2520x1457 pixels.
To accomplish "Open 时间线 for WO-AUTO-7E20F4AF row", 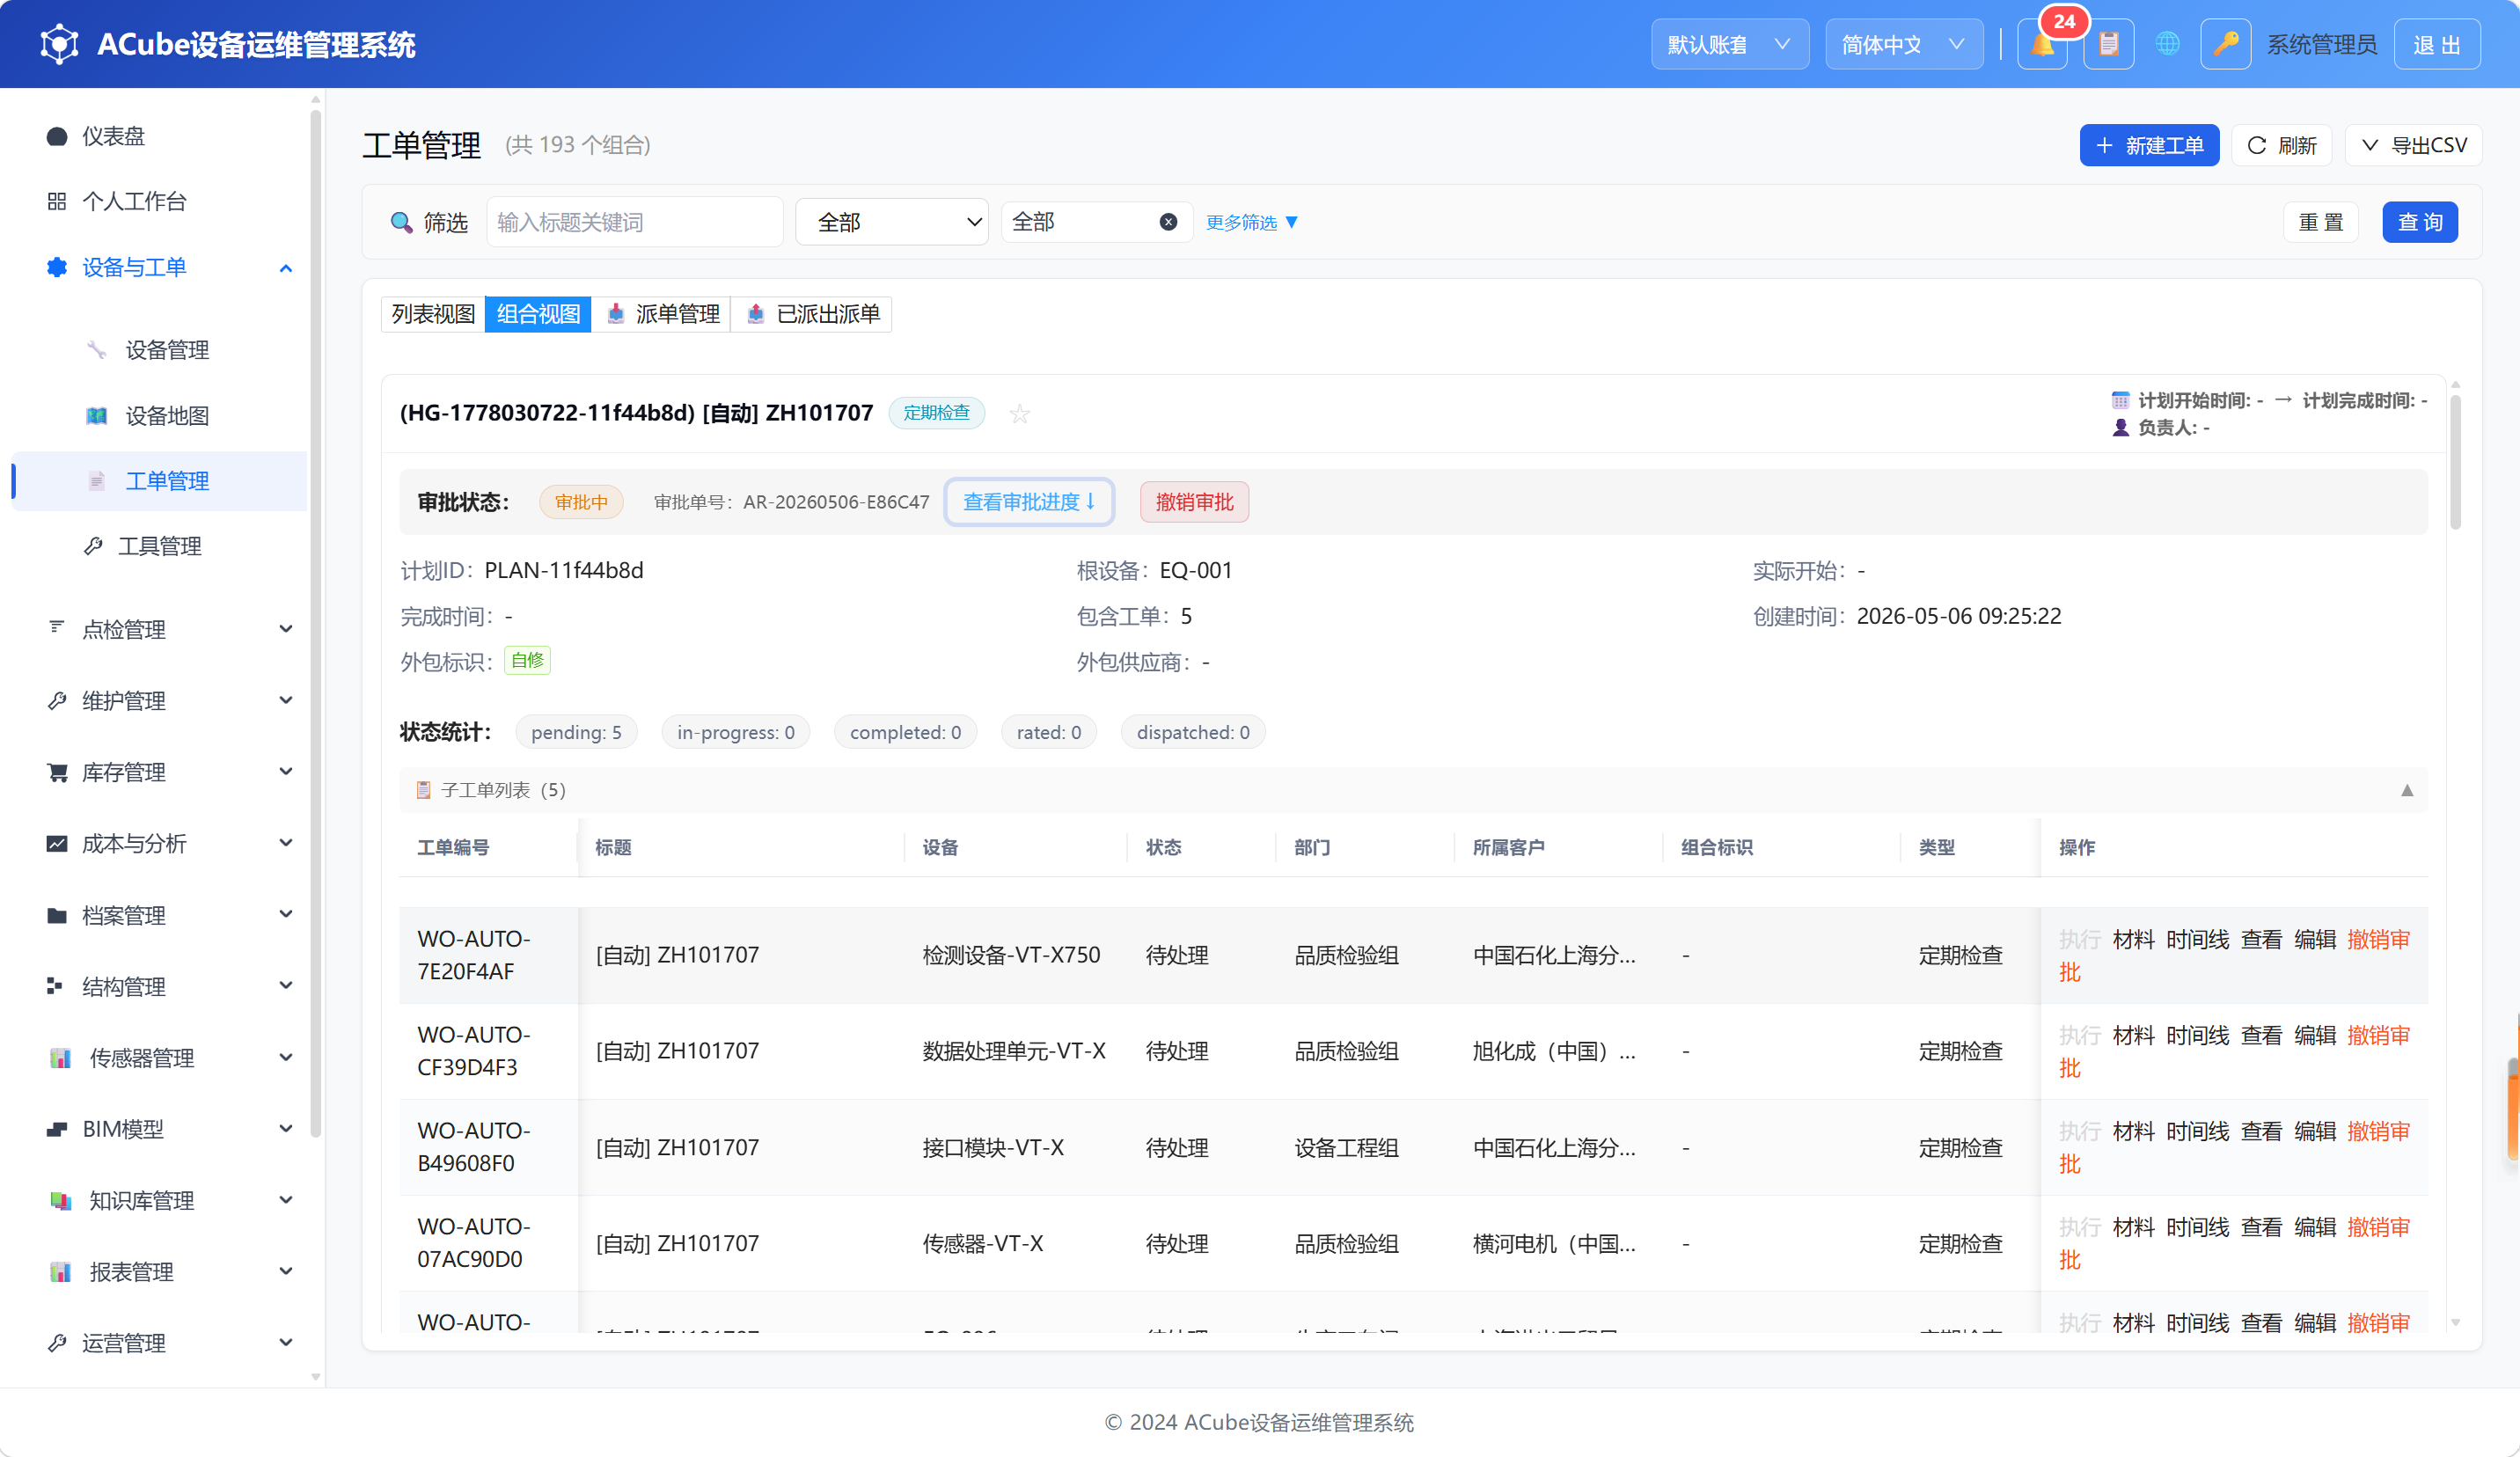I will point(2197,939).
